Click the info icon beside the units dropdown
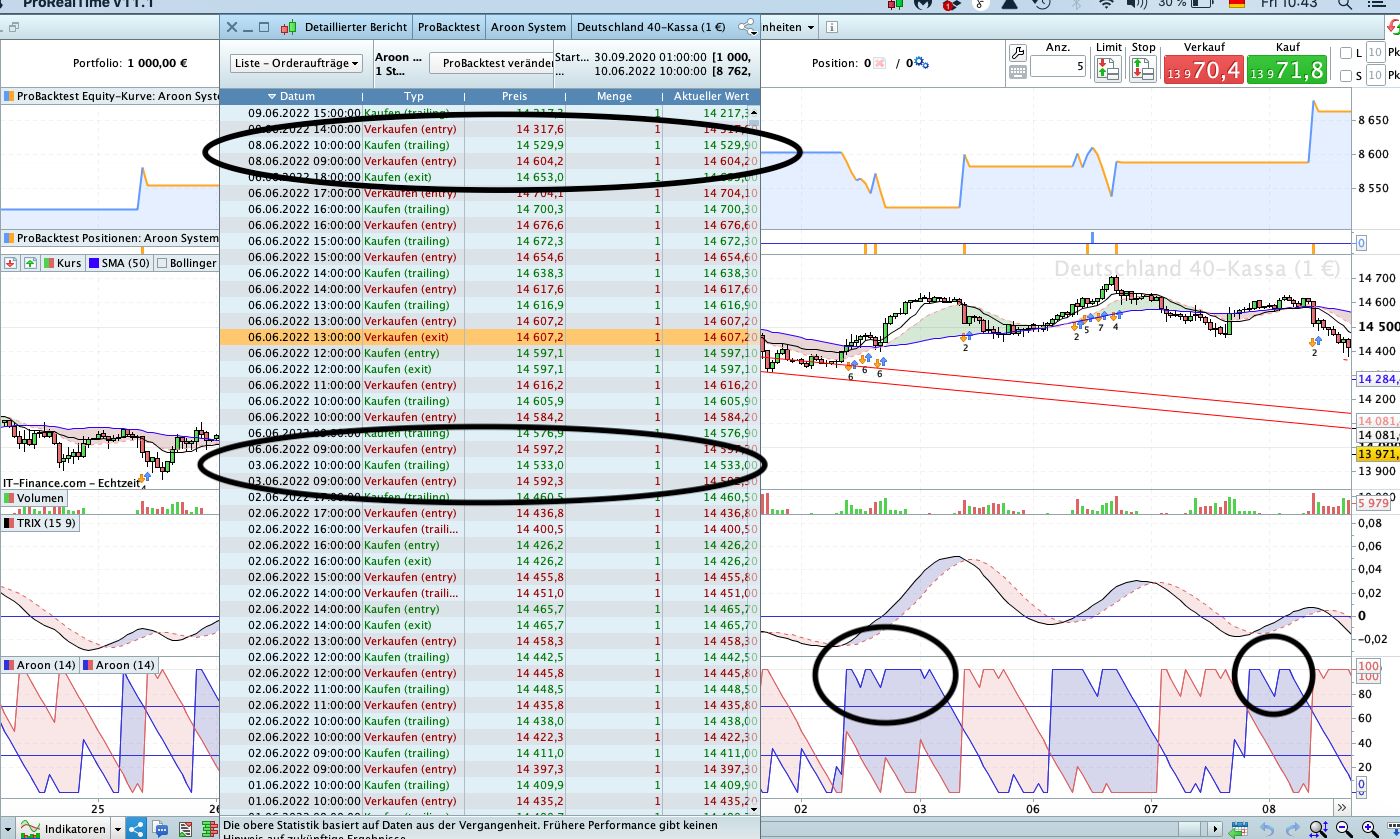 click(833, 27)
